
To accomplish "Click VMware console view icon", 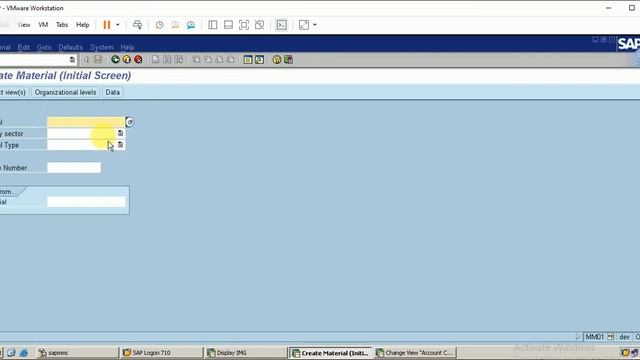I will point(282,25).
